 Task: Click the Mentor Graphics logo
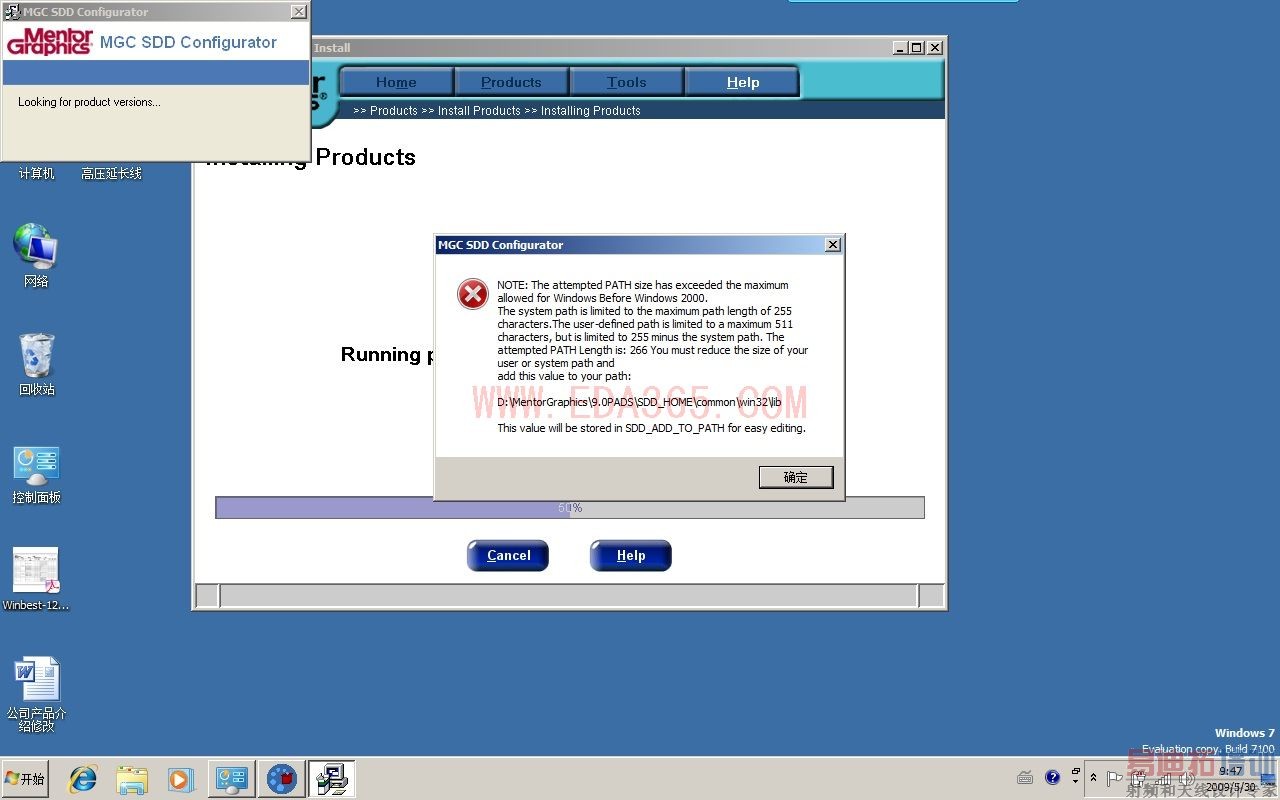(x=50, y=42)
